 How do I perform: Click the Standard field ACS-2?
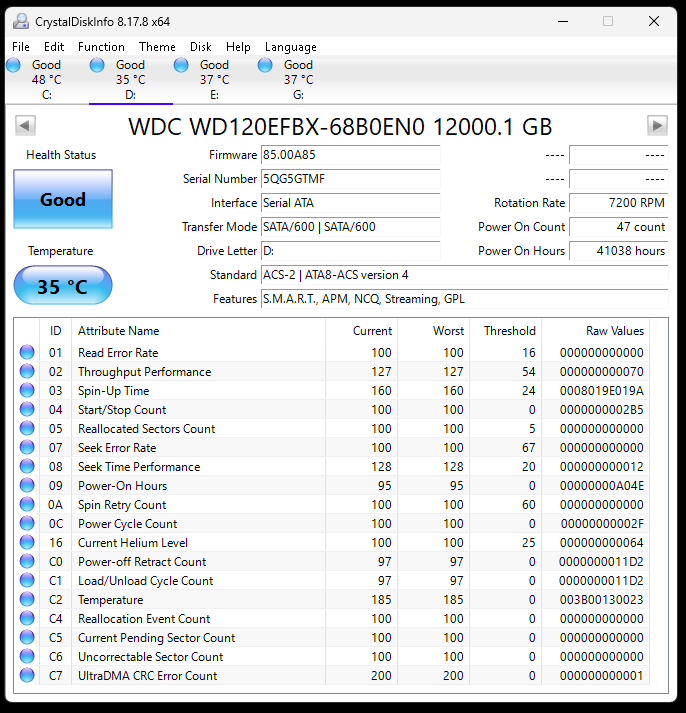(465, 275)
